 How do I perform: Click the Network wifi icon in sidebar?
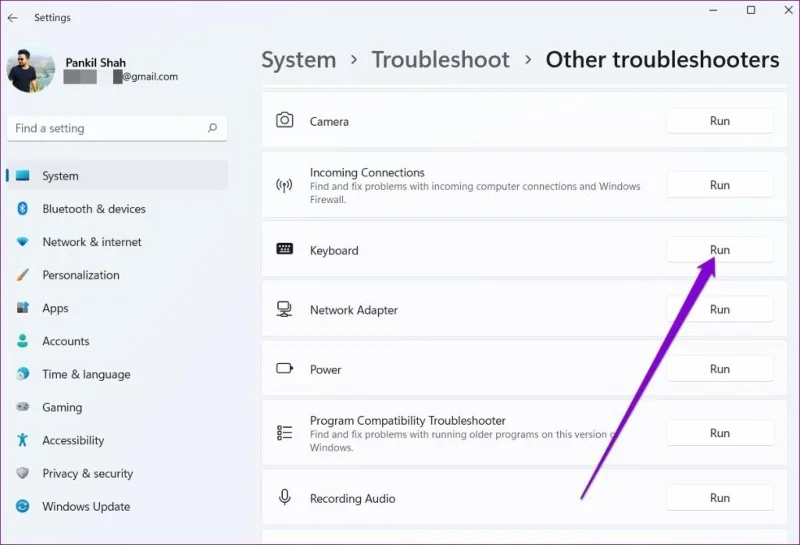click(x=22, y=241)
